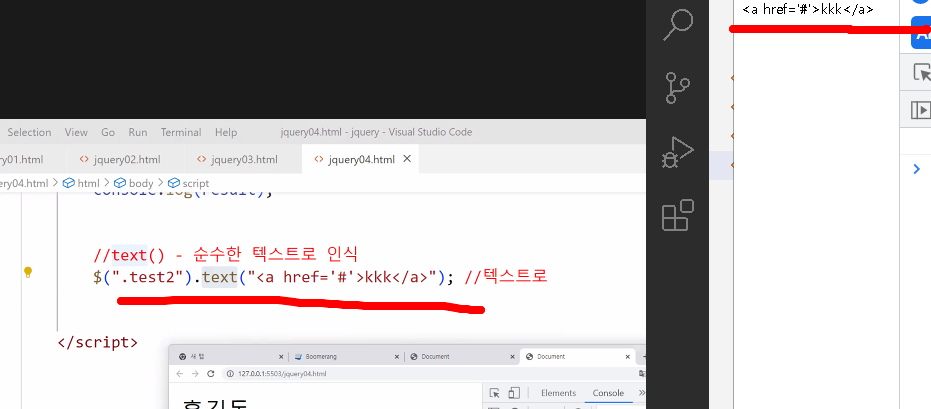Open the Console tab in DevTools
931x409 pixels.
(608, 393)
